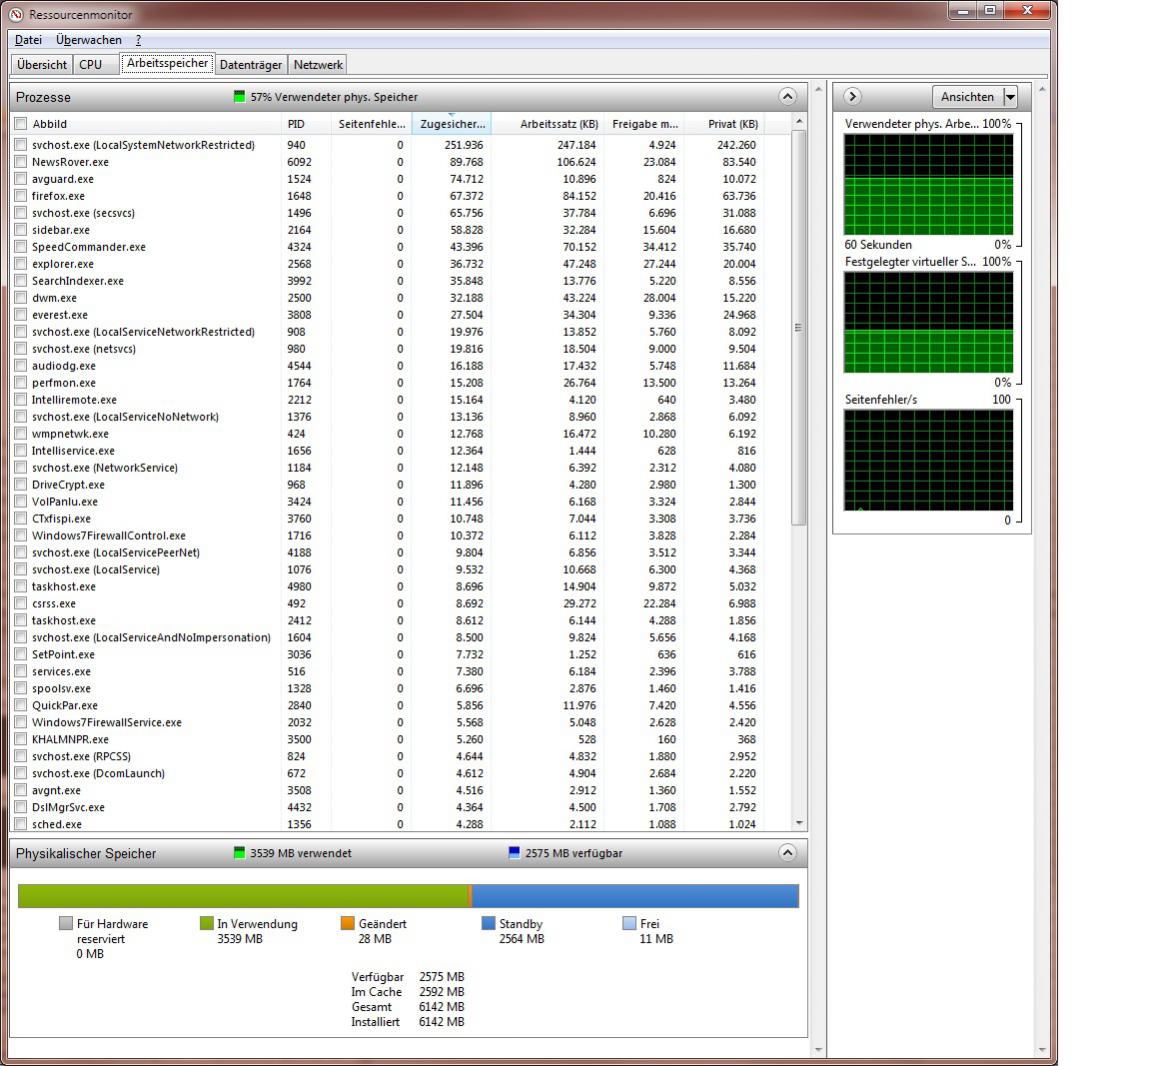Viewport: 1151px width, 1066px height.
Task: Click the Für Hardware reserviert legend square
Action: (66, 924)
